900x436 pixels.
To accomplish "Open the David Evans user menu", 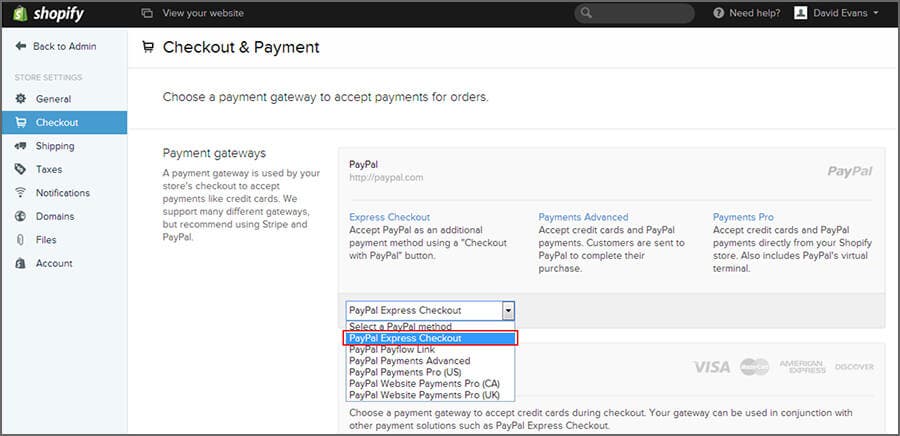I will coord(836,13).
